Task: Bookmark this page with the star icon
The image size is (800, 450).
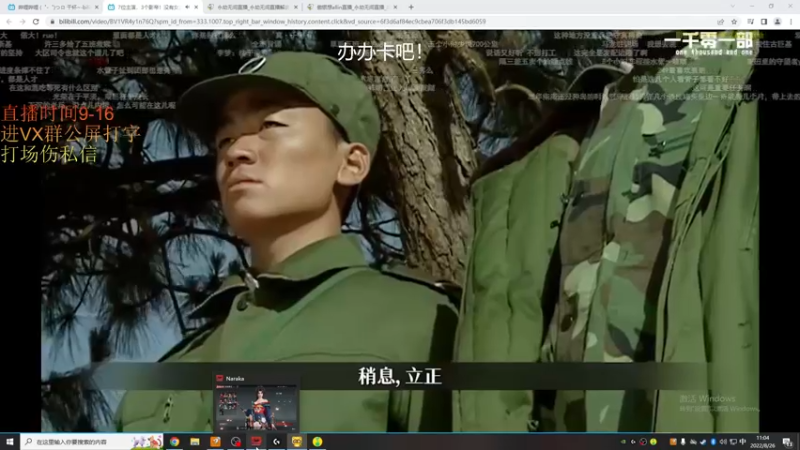Action: pos(734,21)
